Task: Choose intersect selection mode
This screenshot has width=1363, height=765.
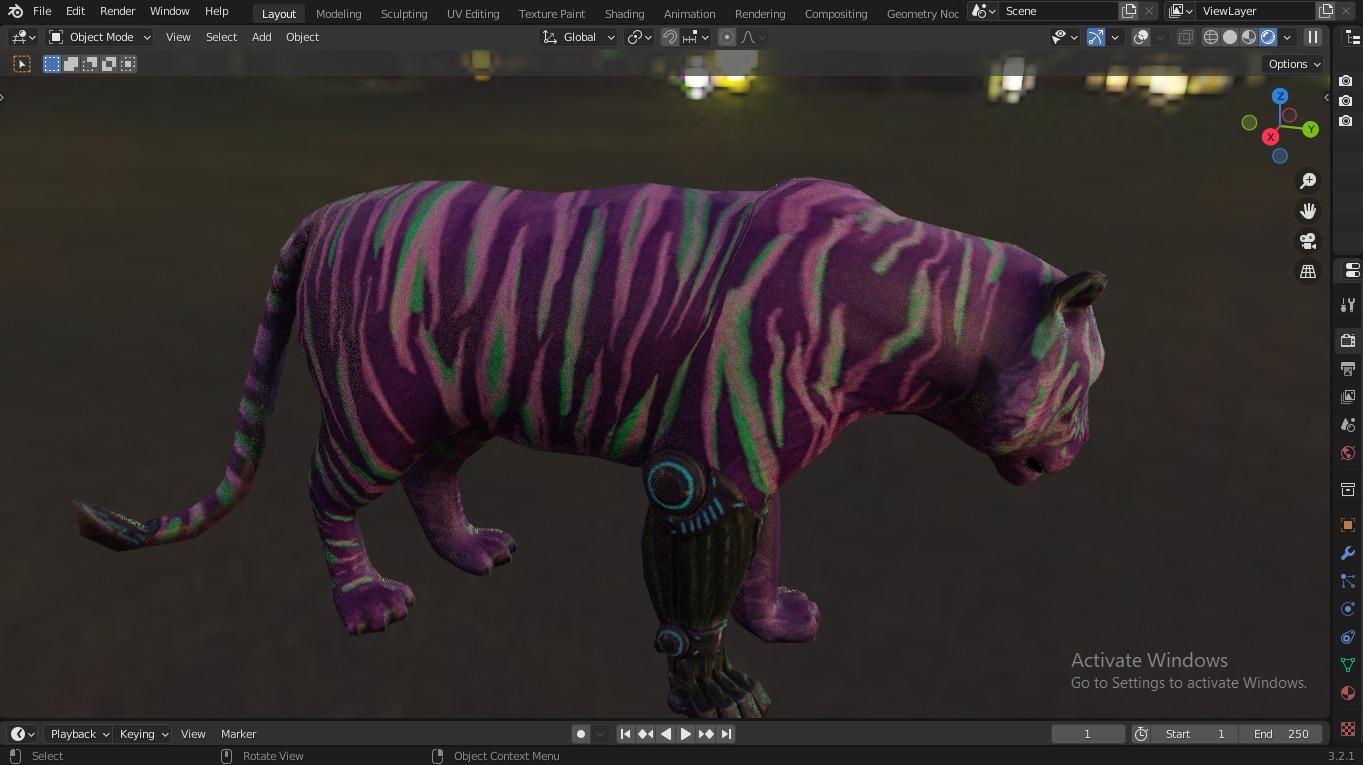Action: pyautogui.click(x=128, y=64)
